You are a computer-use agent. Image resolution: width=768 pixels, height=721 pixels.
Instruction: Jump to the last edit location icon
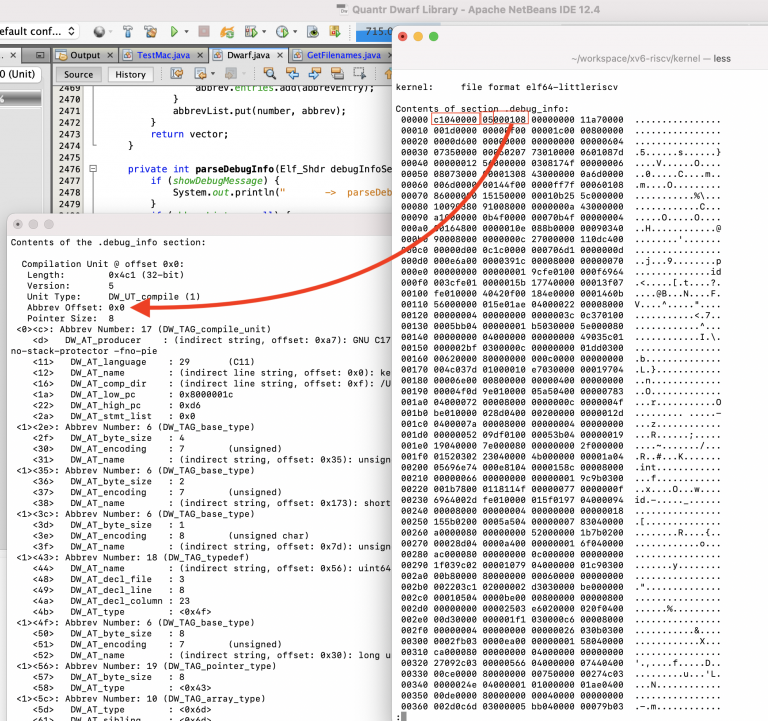click(x=177, y=73)
